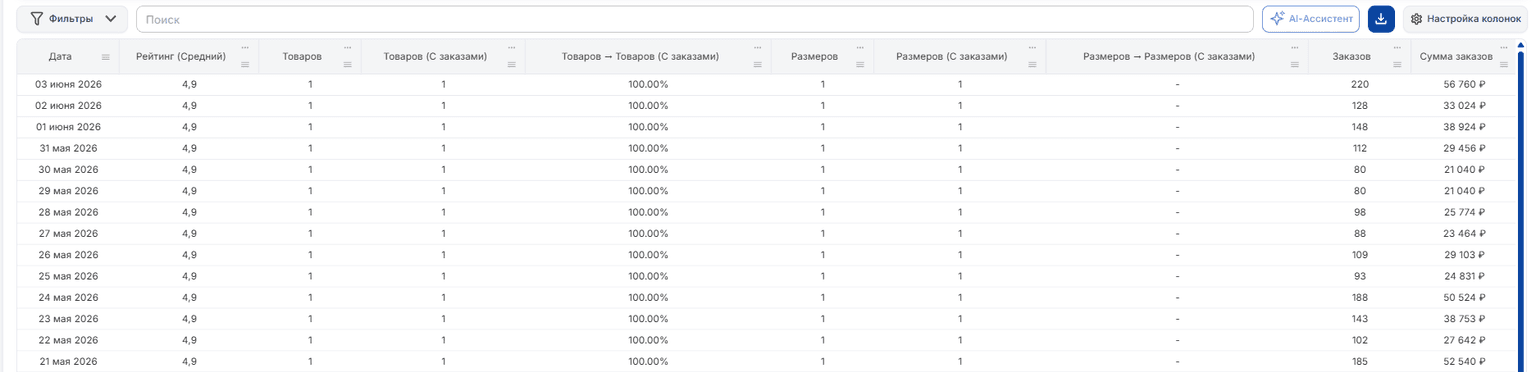Open the Фильтры dropdown

[x=72, y=19]
